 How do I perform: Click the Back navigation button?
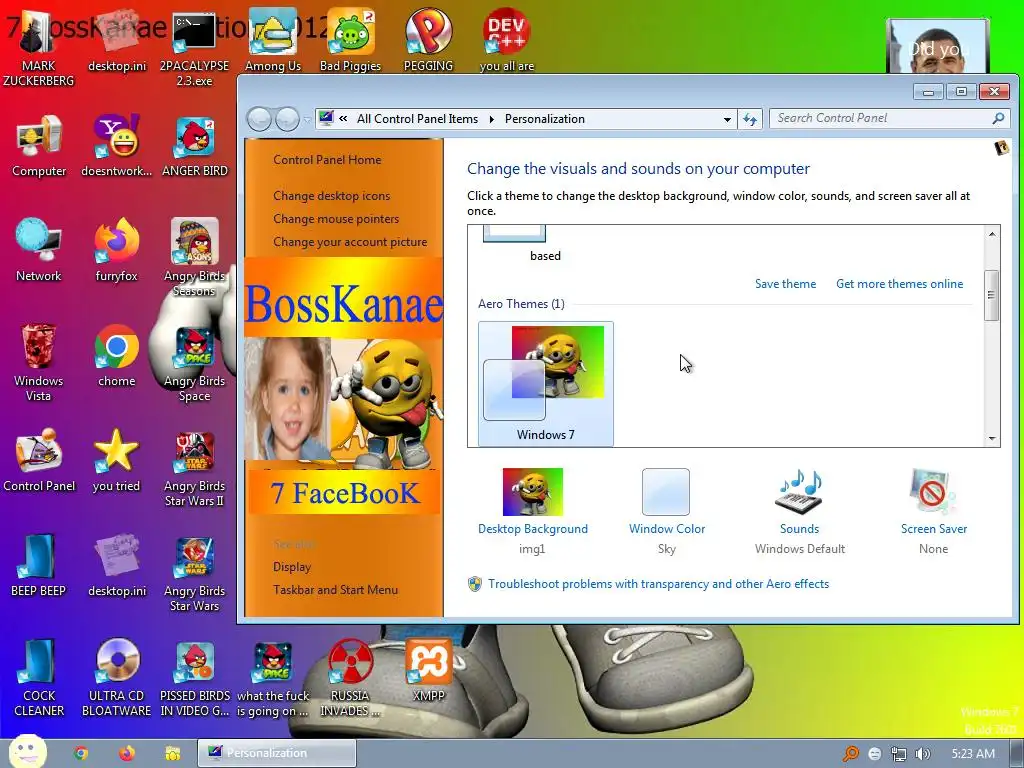tap(259, 120)
